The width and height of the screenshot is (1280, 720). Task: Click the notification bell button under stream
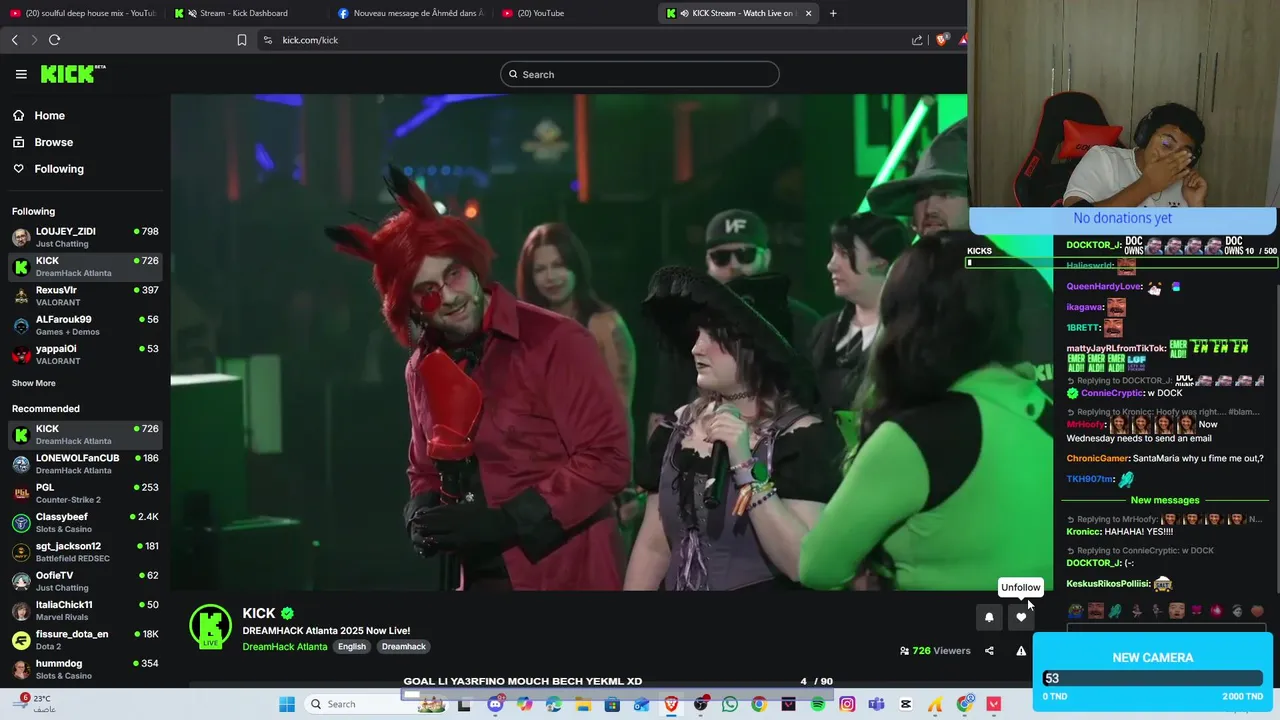(x=989, y=617)
